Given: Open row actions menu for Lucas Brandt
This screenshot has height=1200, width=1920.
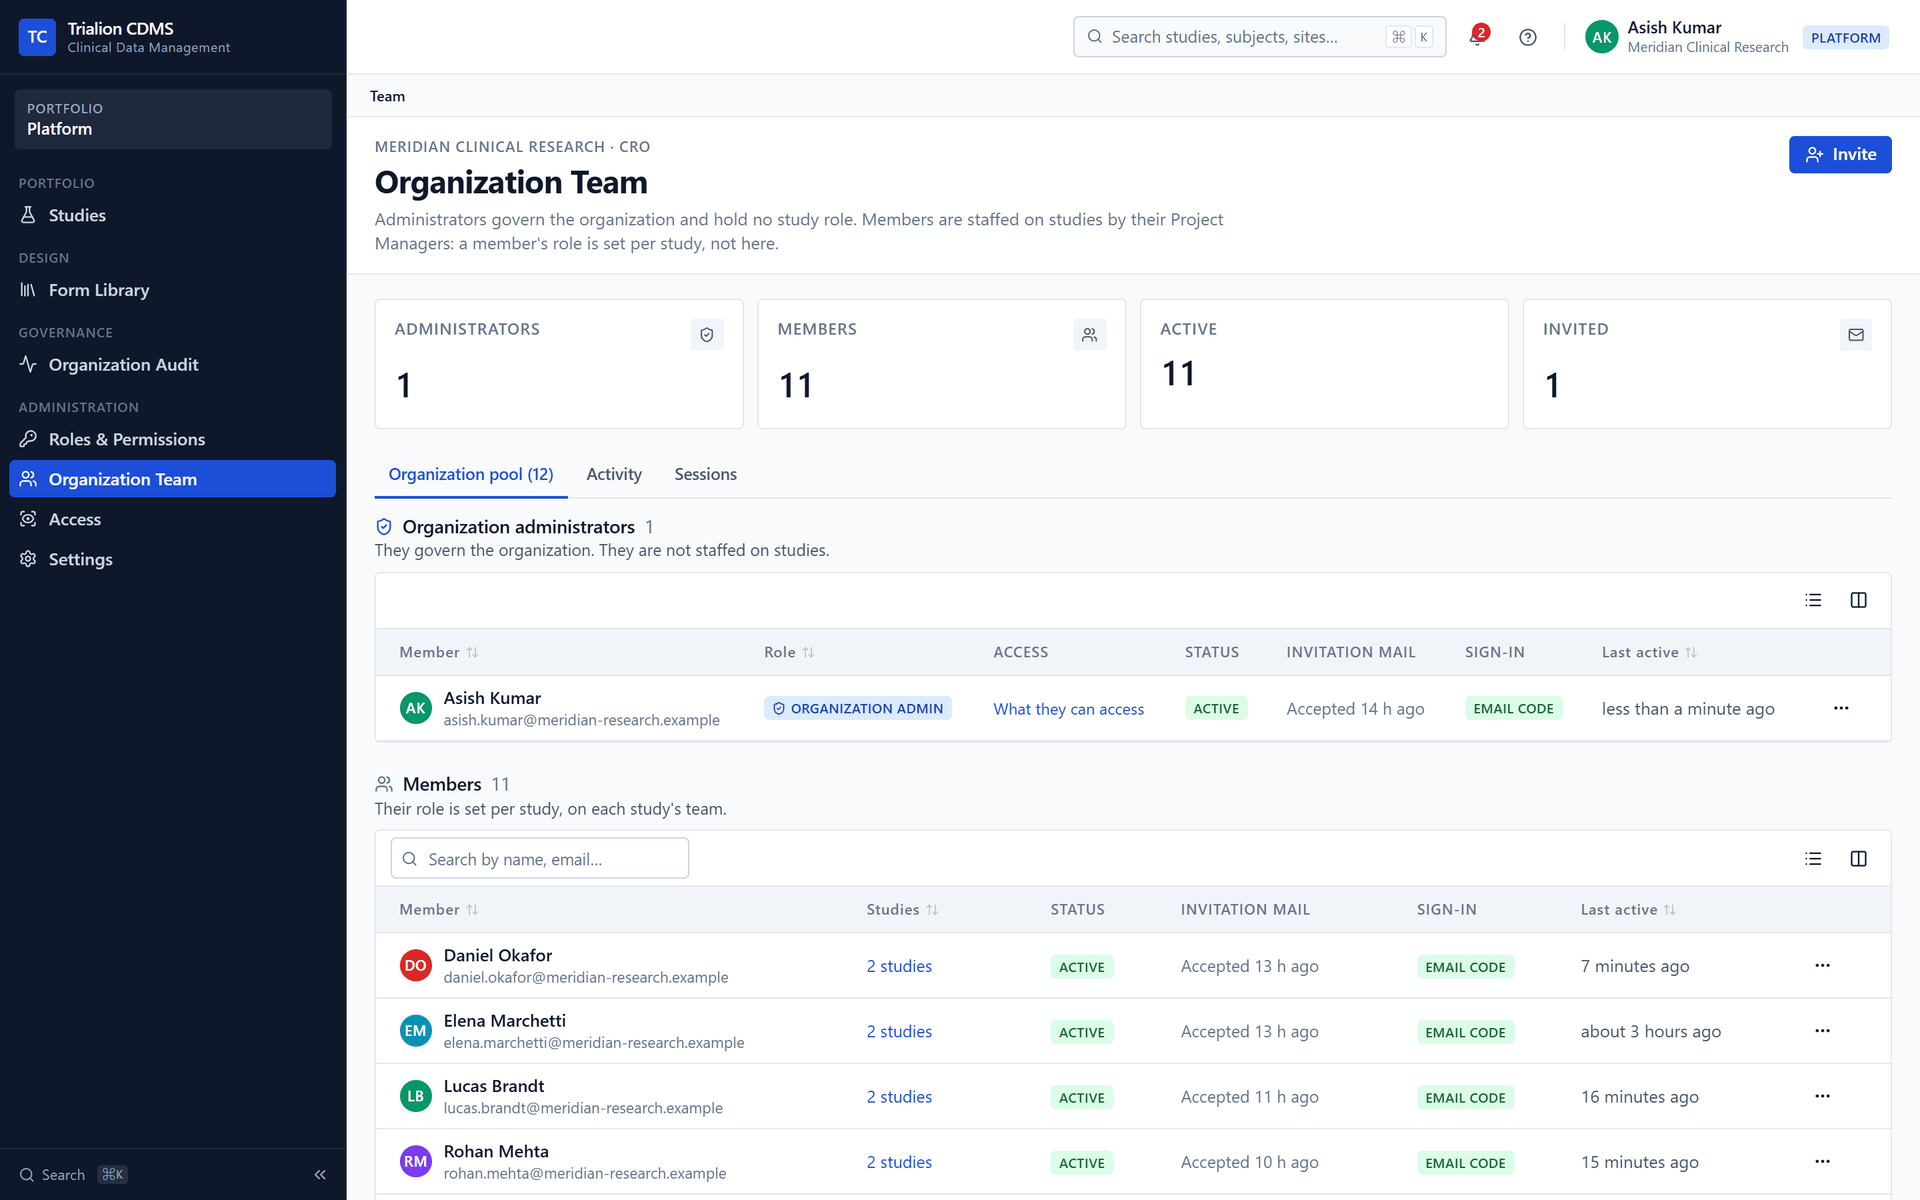Looking at the screenshot, I should (1822, 1096).
